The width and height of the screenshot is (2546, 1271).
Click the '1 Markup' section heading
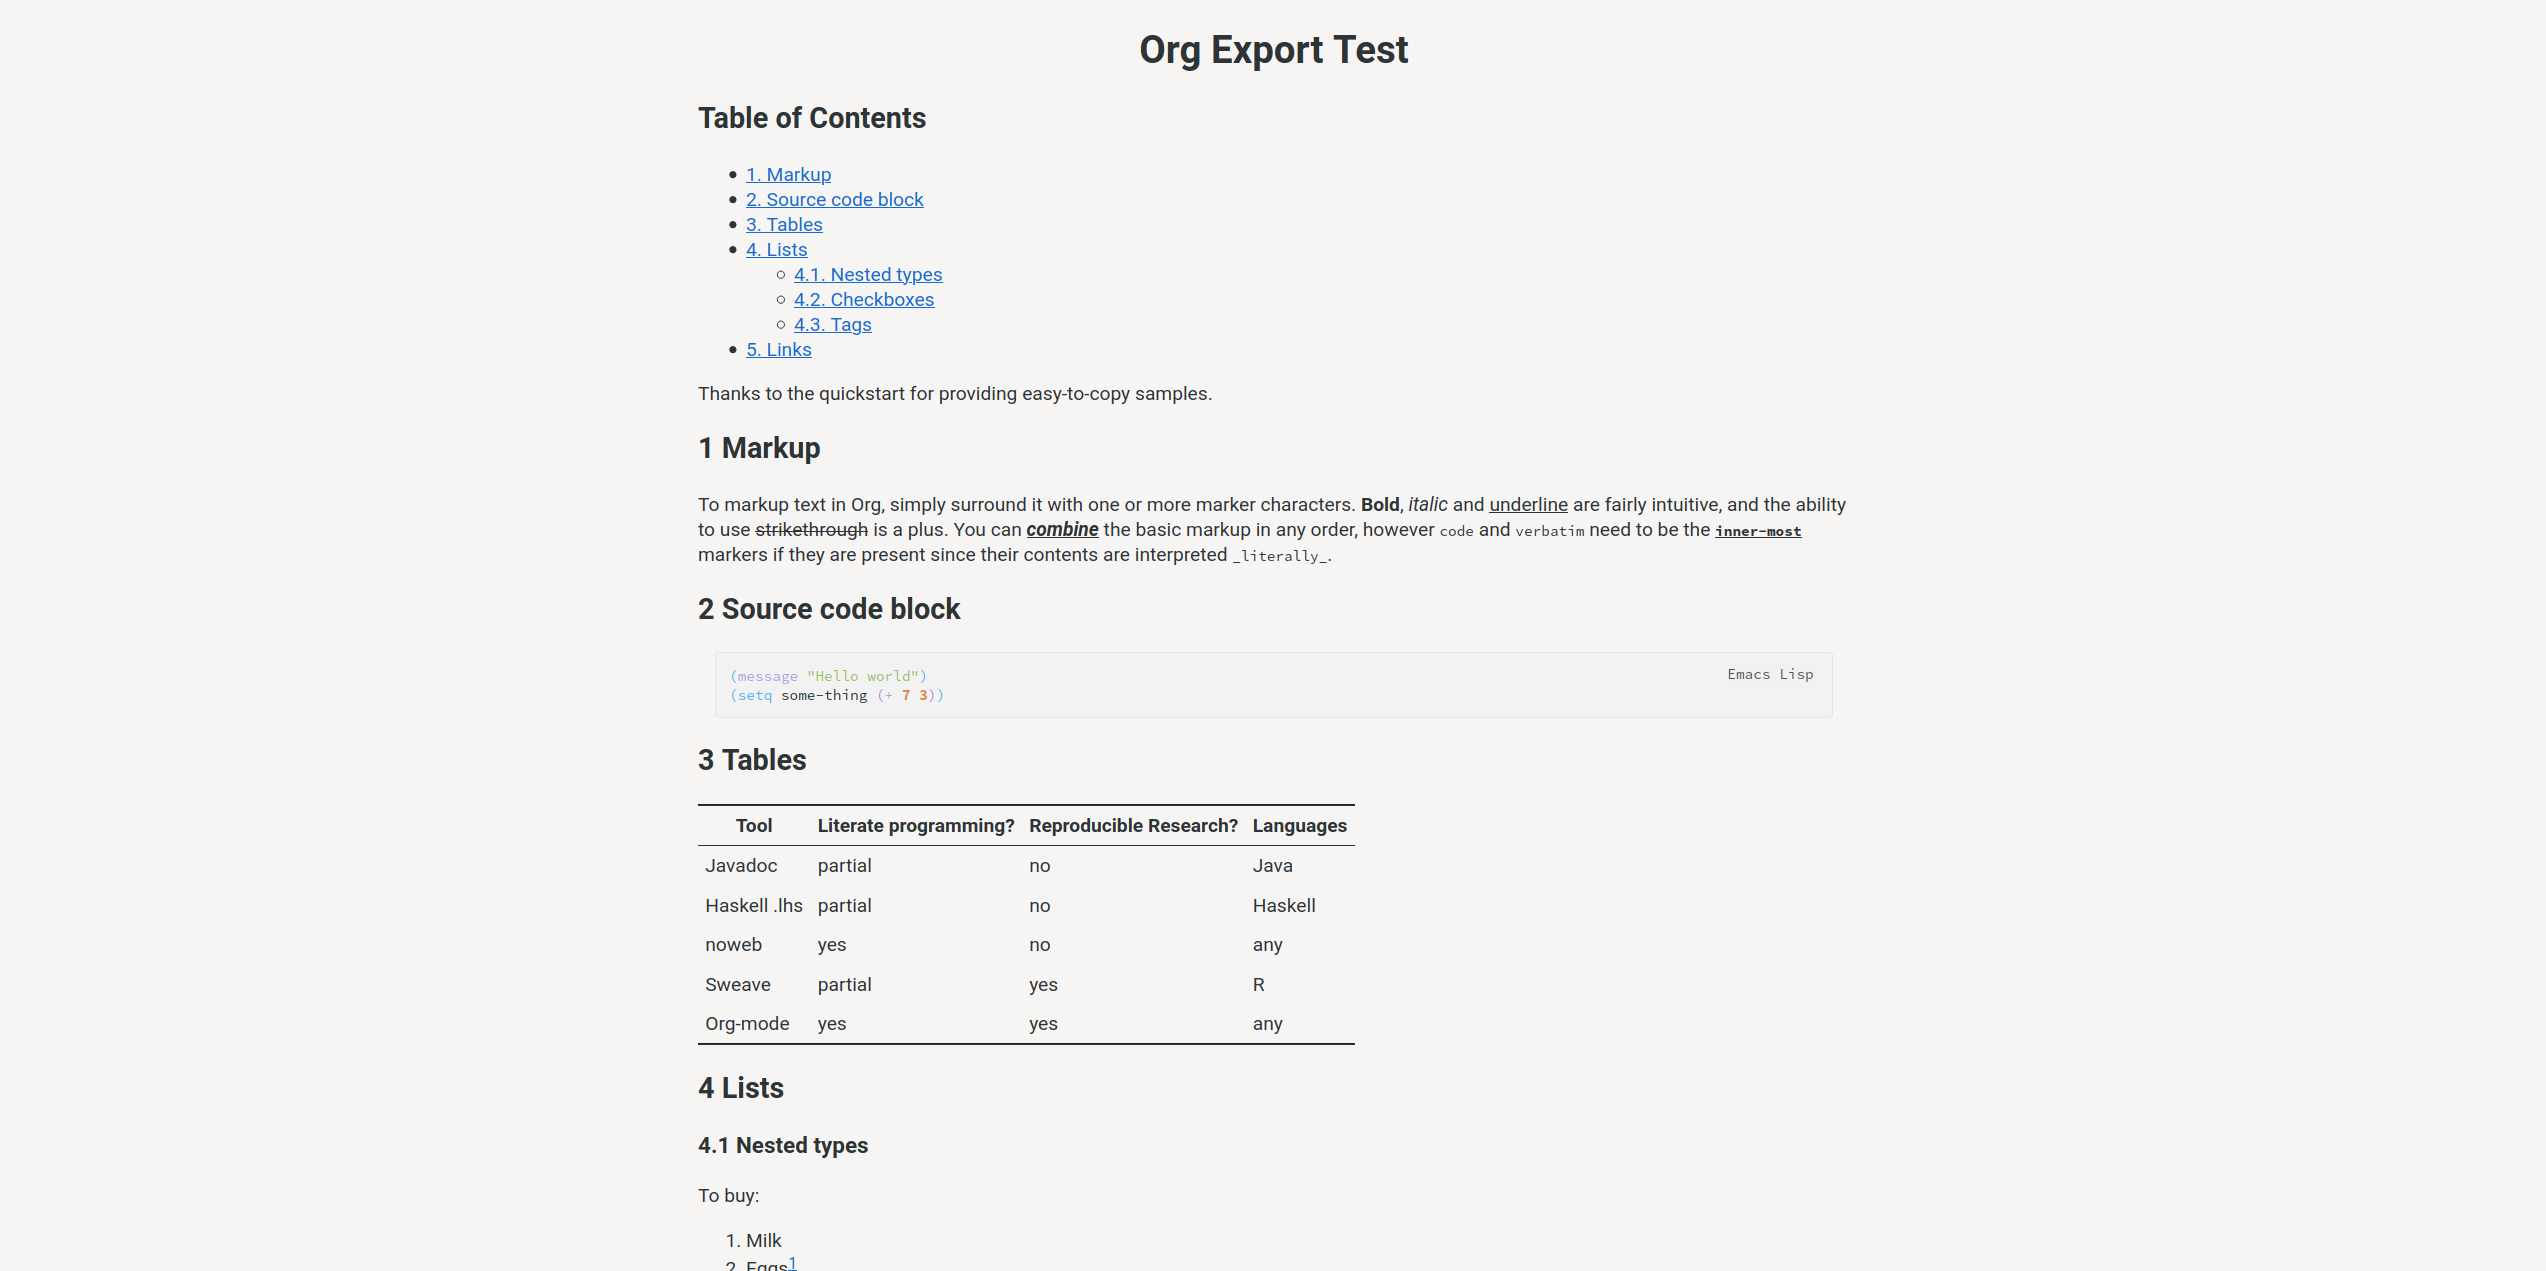pos(758,448)
